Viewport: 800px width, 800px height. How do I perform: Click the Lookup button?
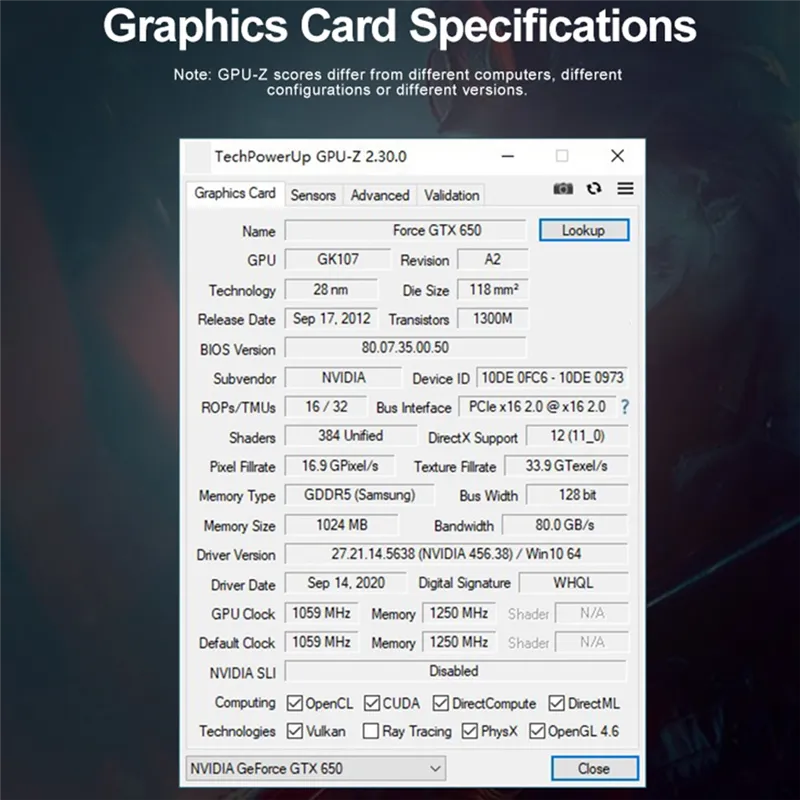584,230
